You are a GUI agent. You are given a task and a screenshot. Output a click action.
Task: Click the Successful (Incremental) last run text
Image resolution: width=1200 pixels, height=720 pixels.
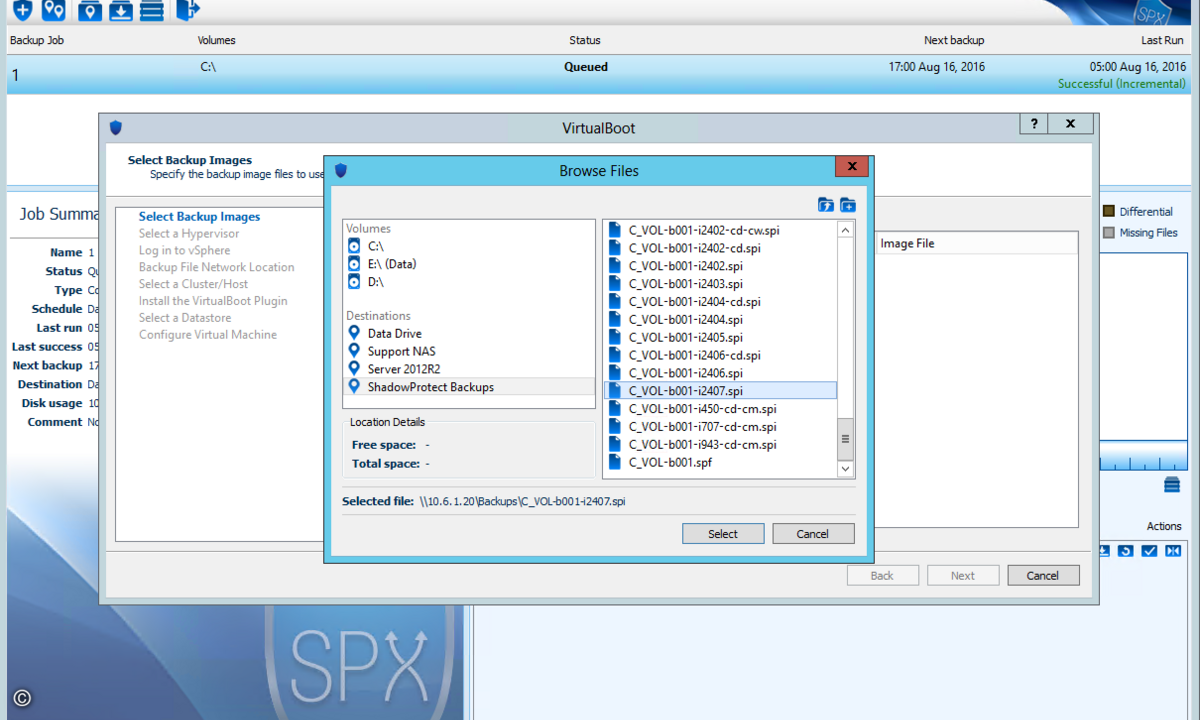1122,84
